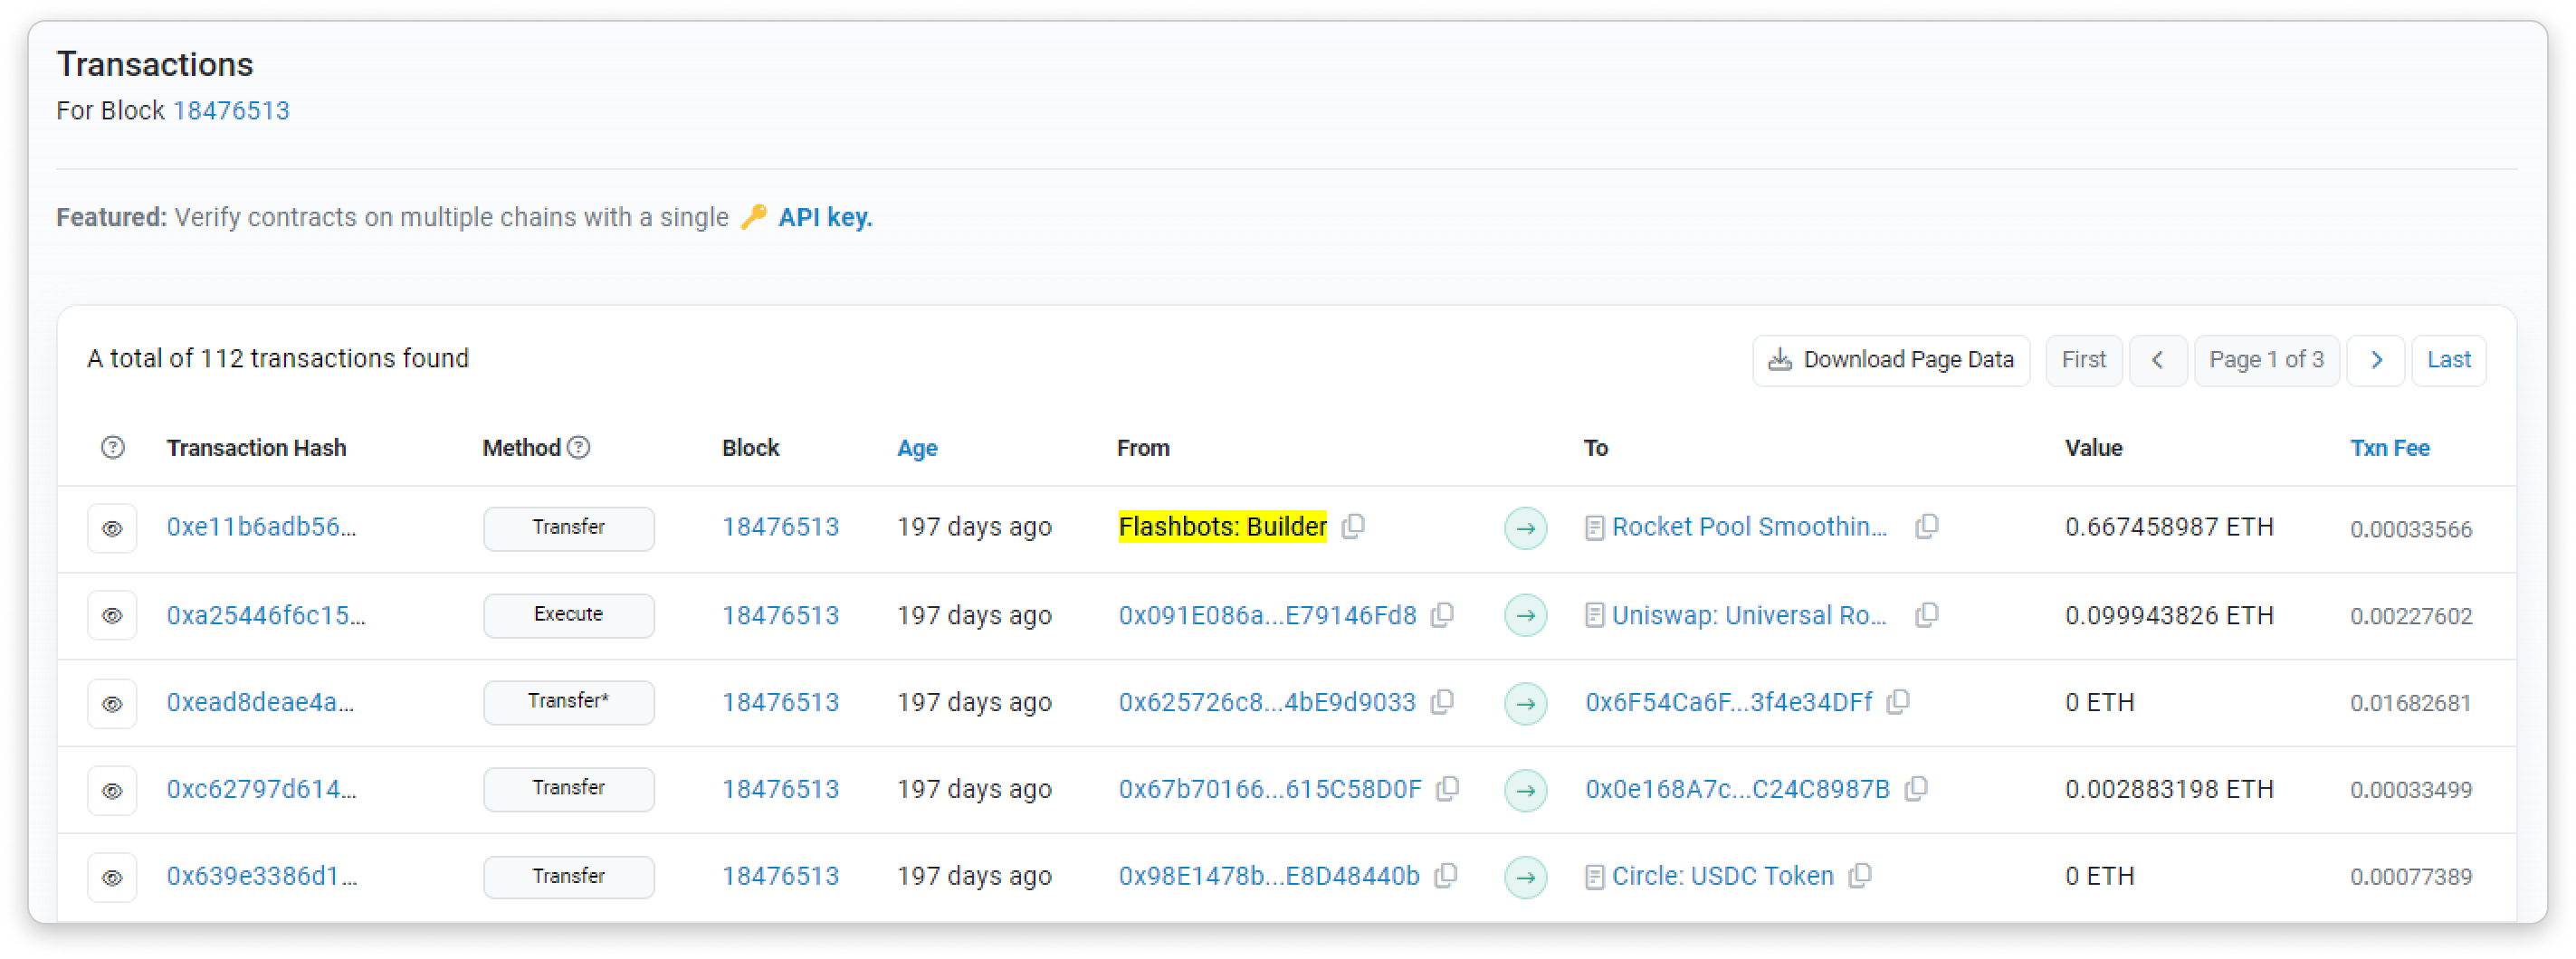
Task: Copy address 0x67b70166...615C58D0F
Action: (x=1447, y=789)
